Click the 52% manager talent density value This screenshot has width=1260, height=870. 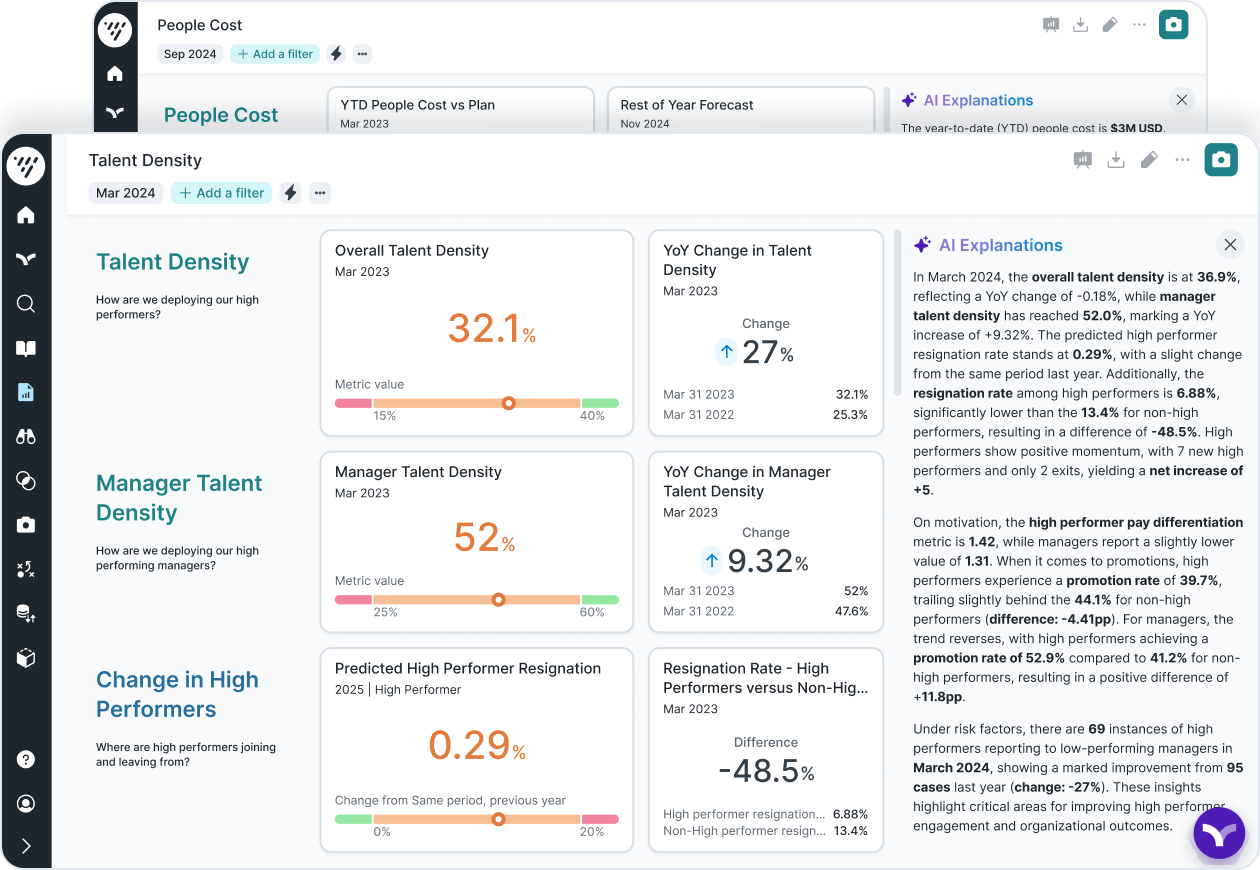[484, 538]
